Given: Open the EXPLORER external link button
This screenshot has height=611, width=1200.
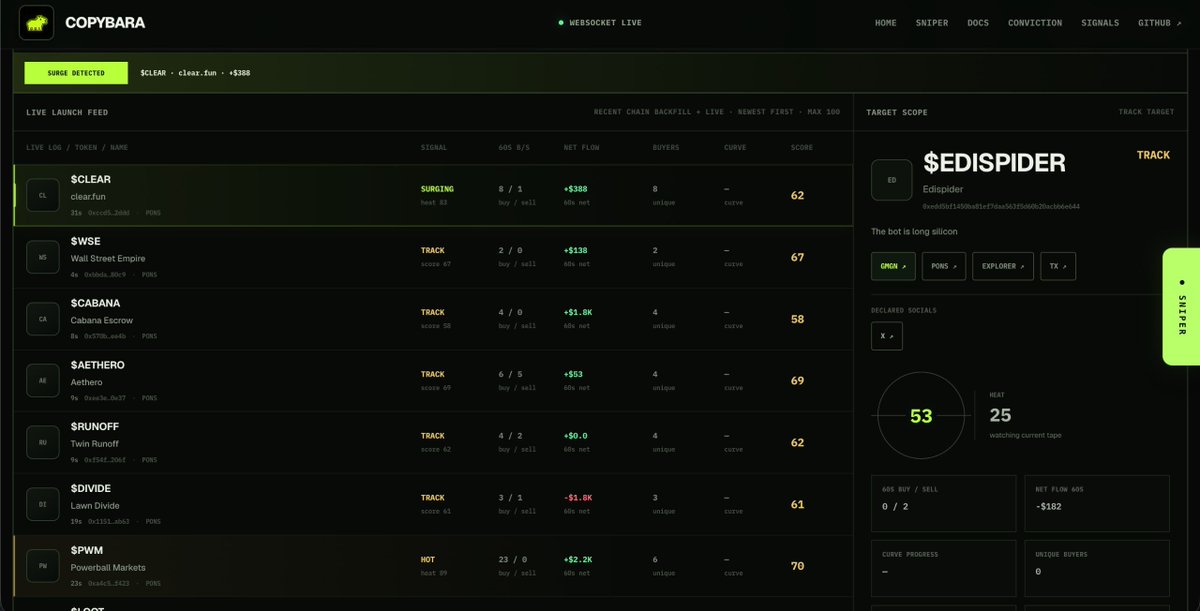Looking at the screenshot, I should (x=1003, y=266).
